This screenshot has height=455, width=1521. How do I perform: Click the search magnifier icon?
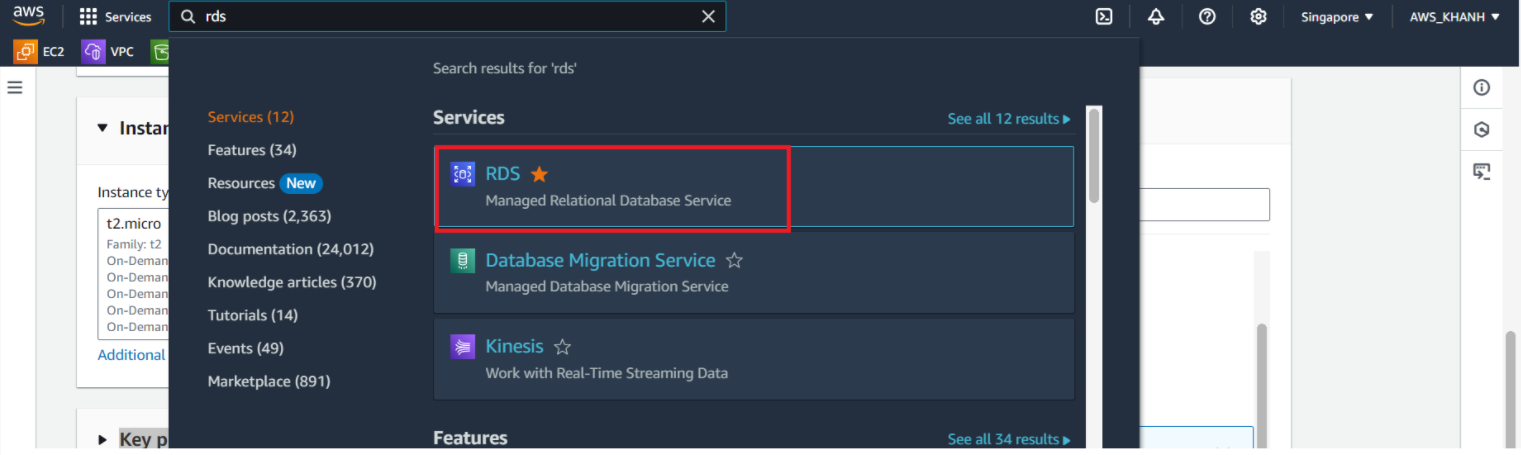click(x=188, y=17)
